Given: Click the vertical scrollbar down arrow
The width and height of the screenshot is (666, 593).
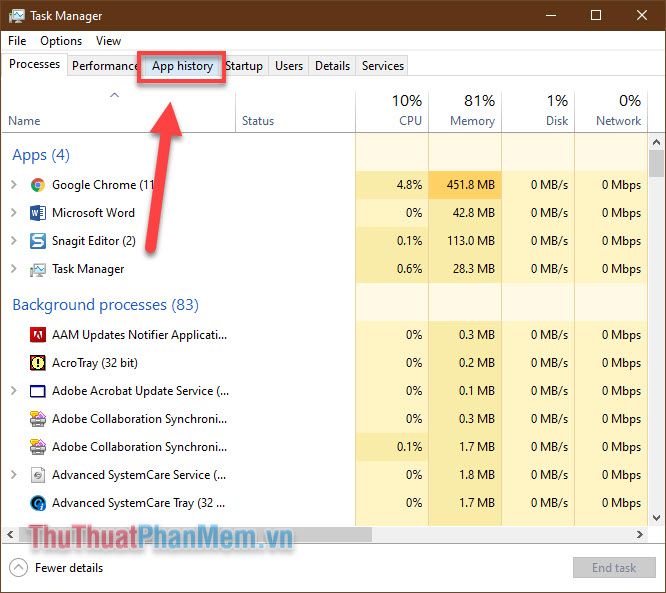Looking at the screenshot, I should tap(657, 518).
